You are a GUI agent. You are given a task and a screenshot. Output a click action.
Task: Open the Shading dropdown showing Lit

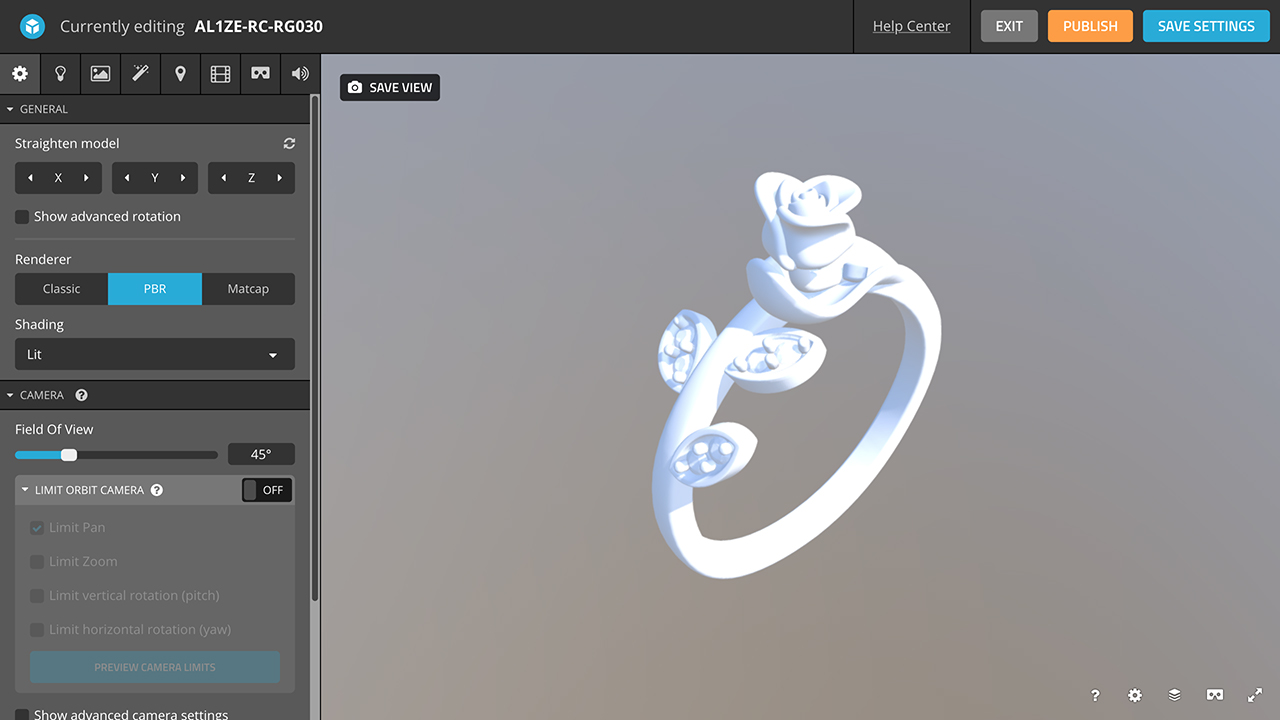pos(155,355)
